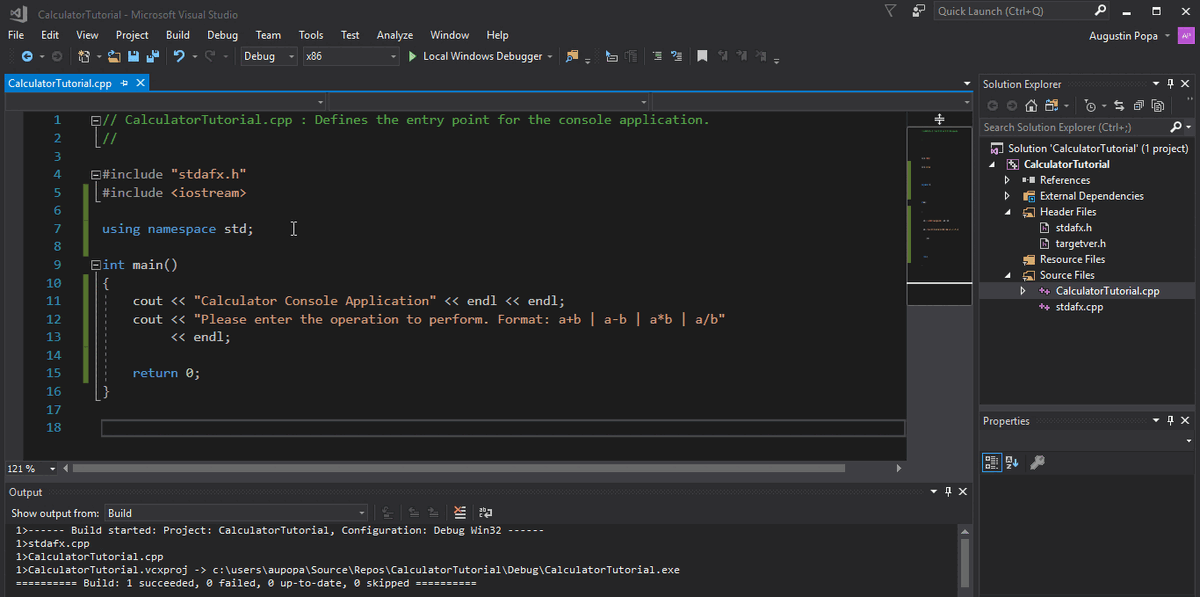Select the CalculatorTutorial.cpp editor tab
Screen dimensions: 1200x597
(60, 83)
